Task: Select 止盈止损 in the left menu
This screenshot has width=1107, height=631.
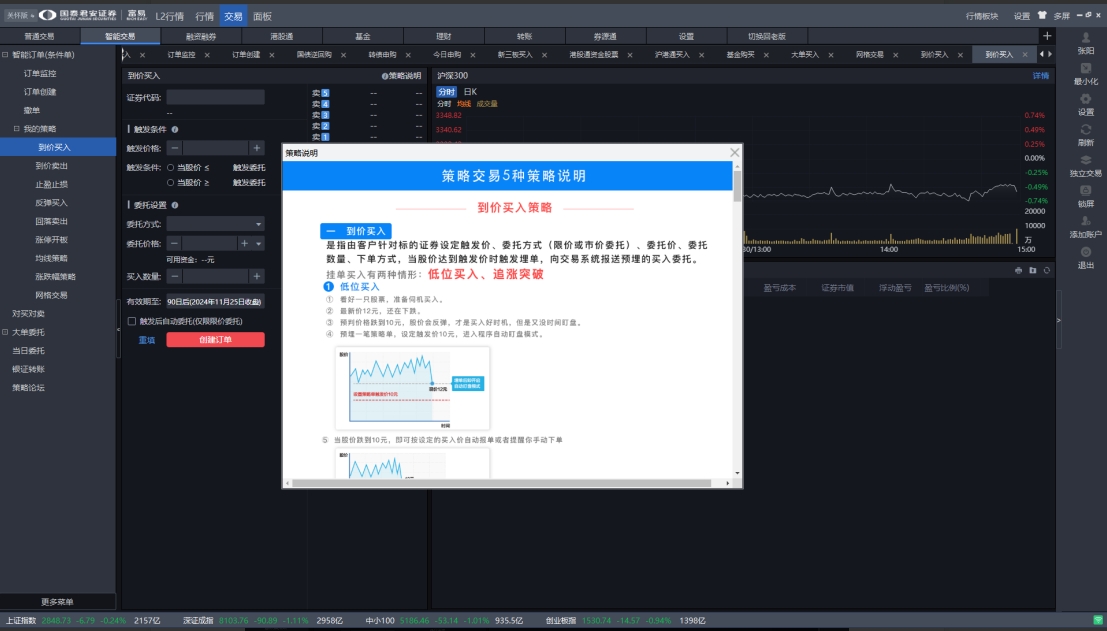Action: [x=52, y=184]
